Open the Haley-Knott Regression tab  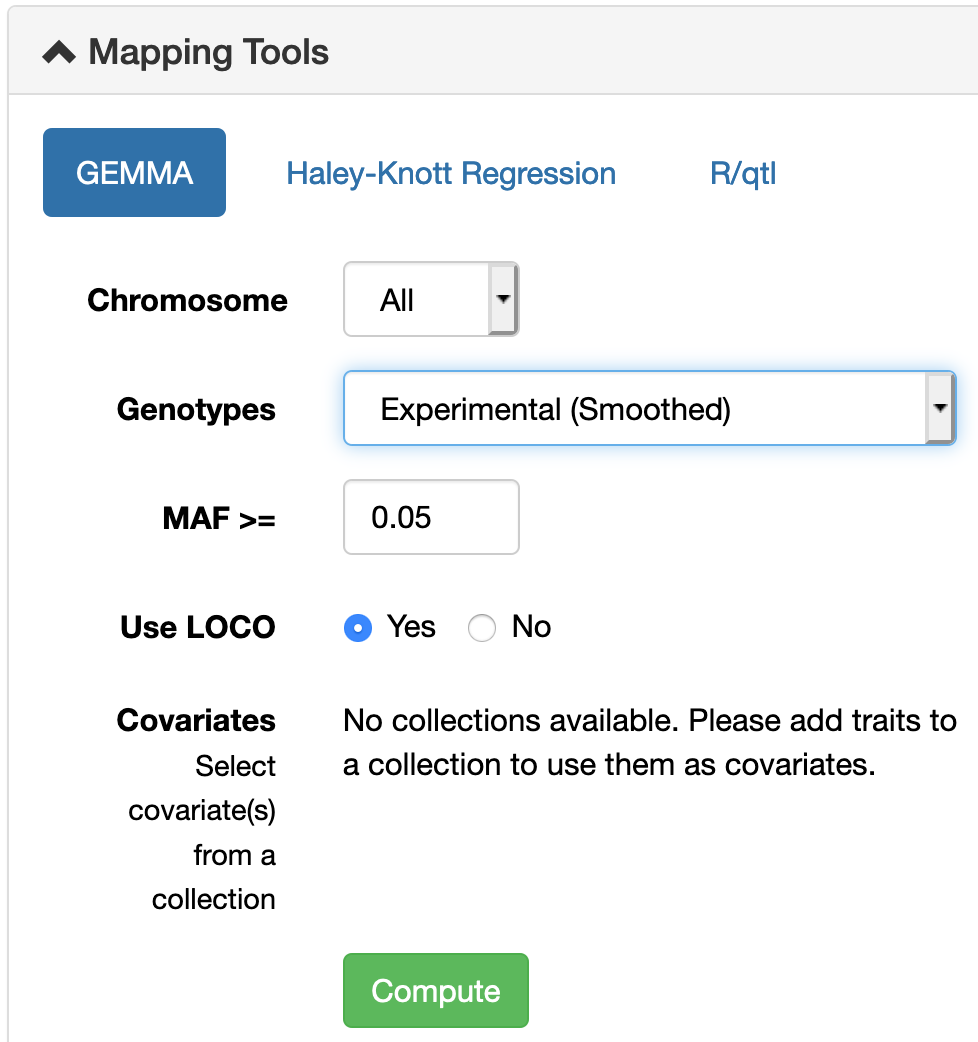point(451,173)
